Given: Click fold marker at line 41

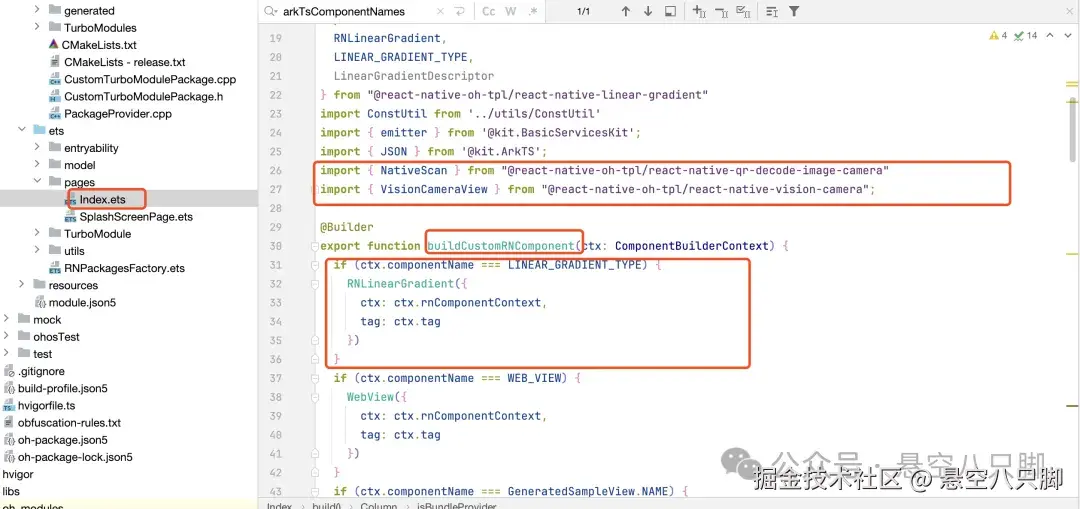Looking at the screenshot, I should (315, 453).
